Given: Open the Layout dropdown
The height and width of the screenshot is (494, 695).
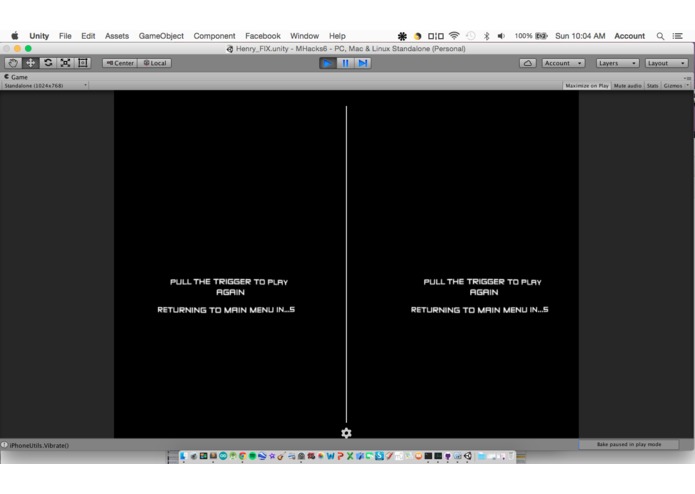Looking at the screenshot, I should coord(666,63).
